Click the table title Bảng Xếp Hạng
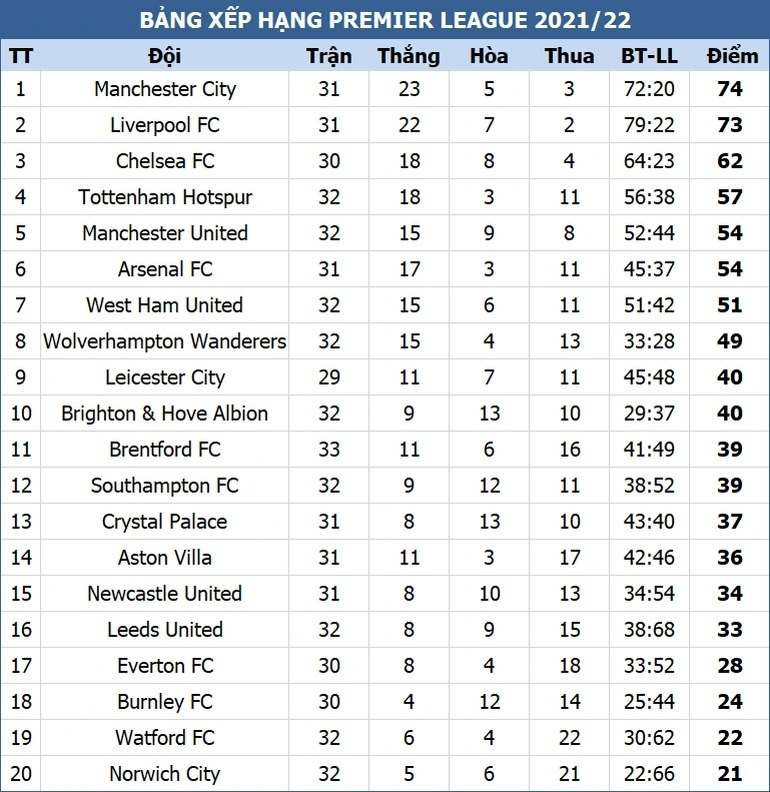The width and height of the screenshot is (770, 792). [x=385, y=20]
